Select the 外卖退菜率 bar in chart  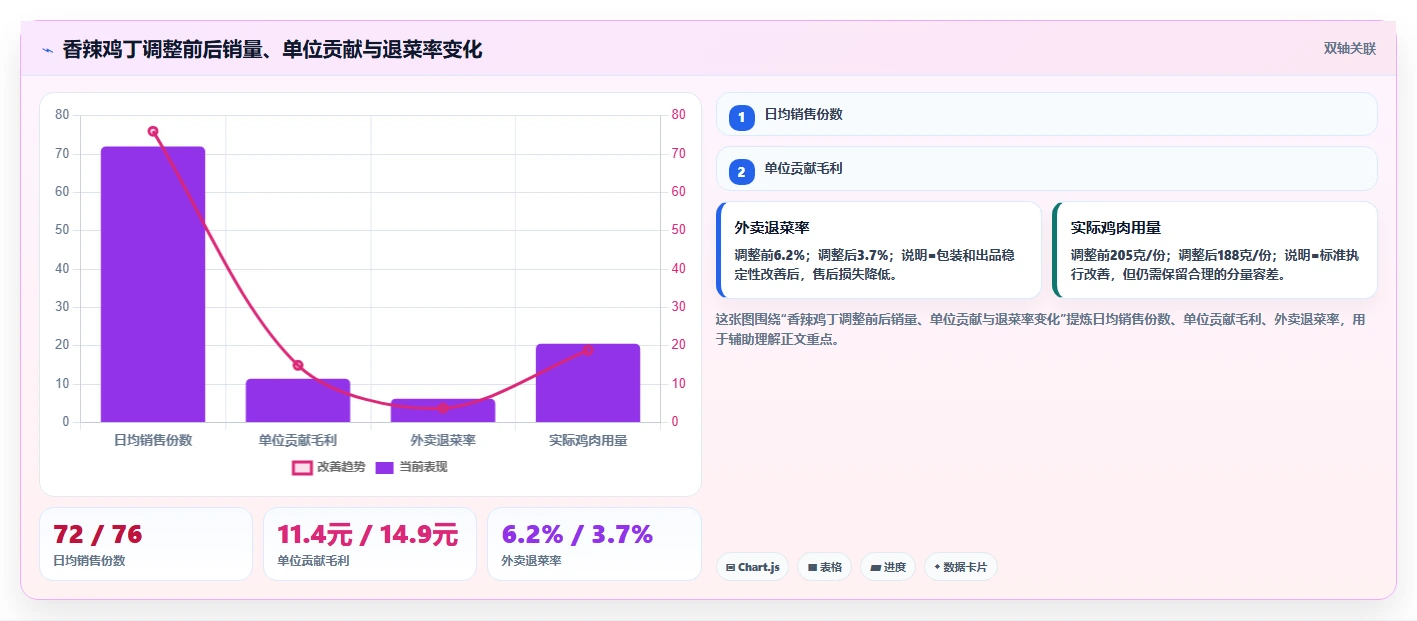[443, 410]
